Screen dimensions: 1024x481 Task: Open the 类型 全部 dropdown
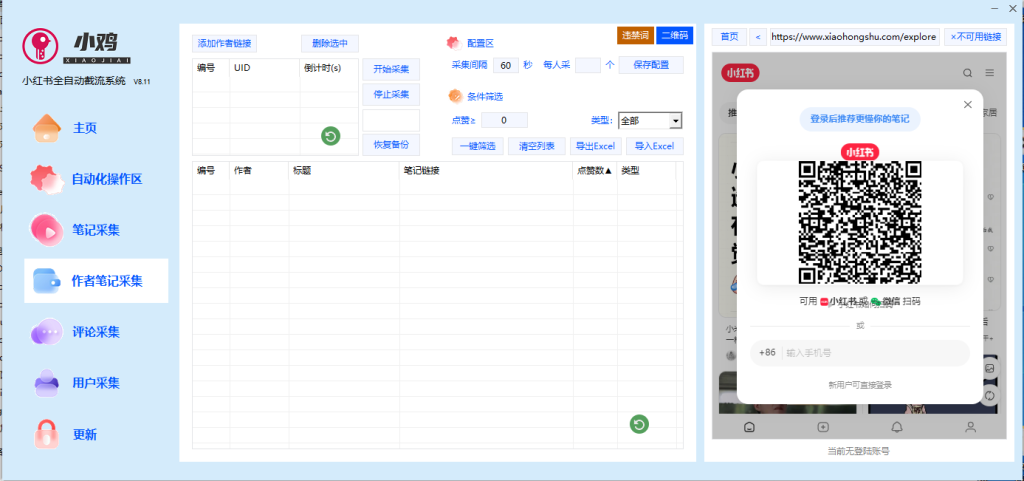coord(650,121)
